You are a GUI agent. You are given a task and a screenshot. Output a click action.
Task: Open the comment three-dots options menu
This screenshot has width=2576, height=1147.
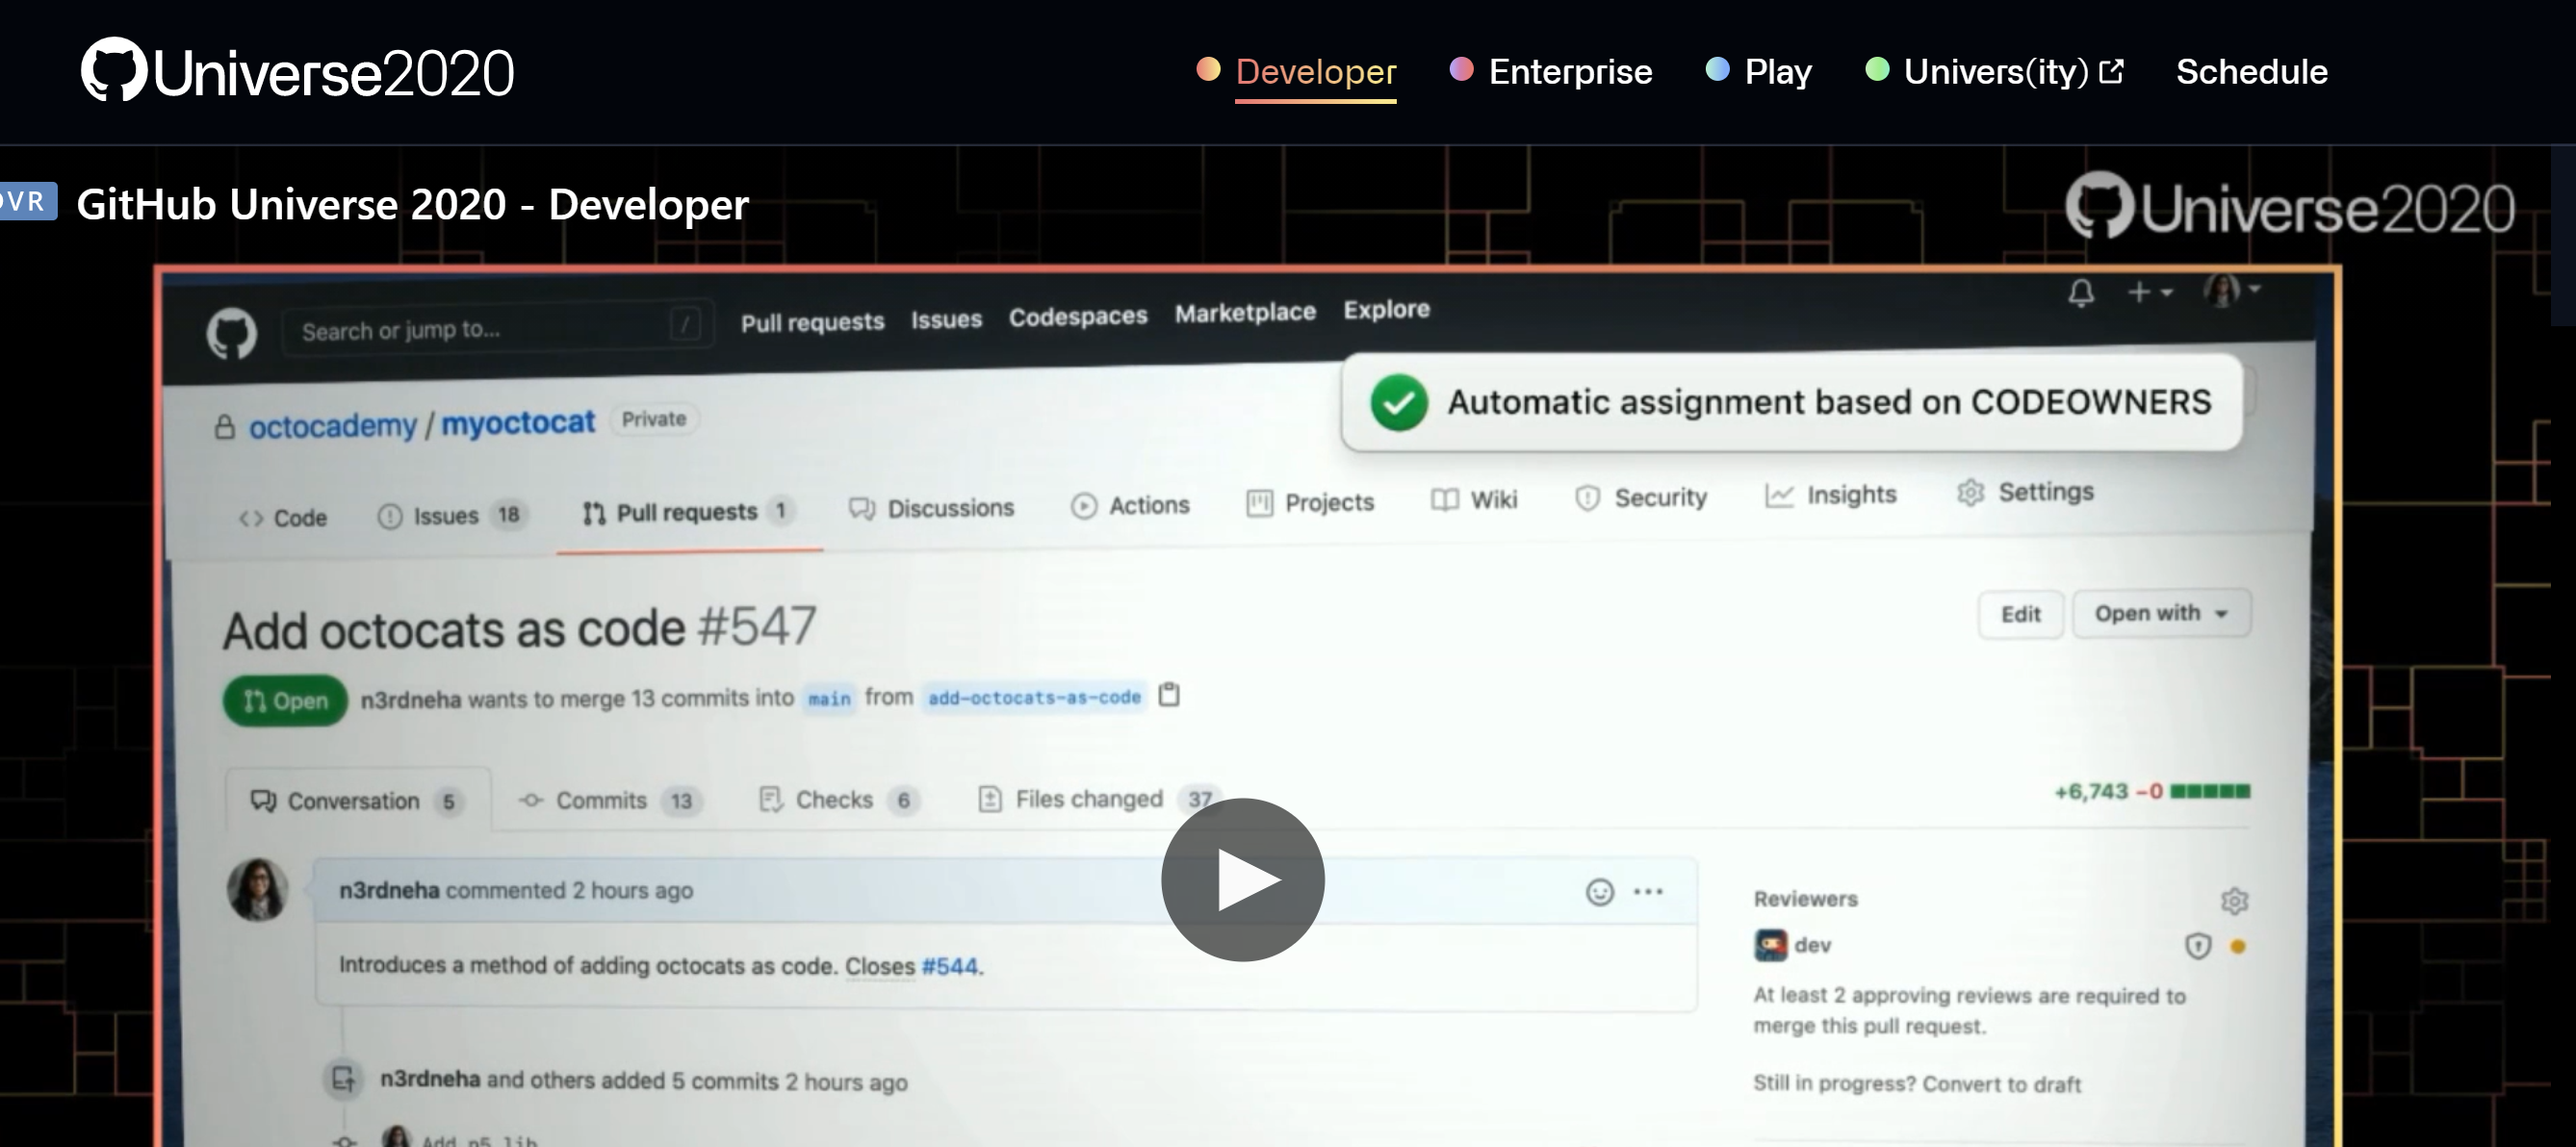tap(1647, 891)
